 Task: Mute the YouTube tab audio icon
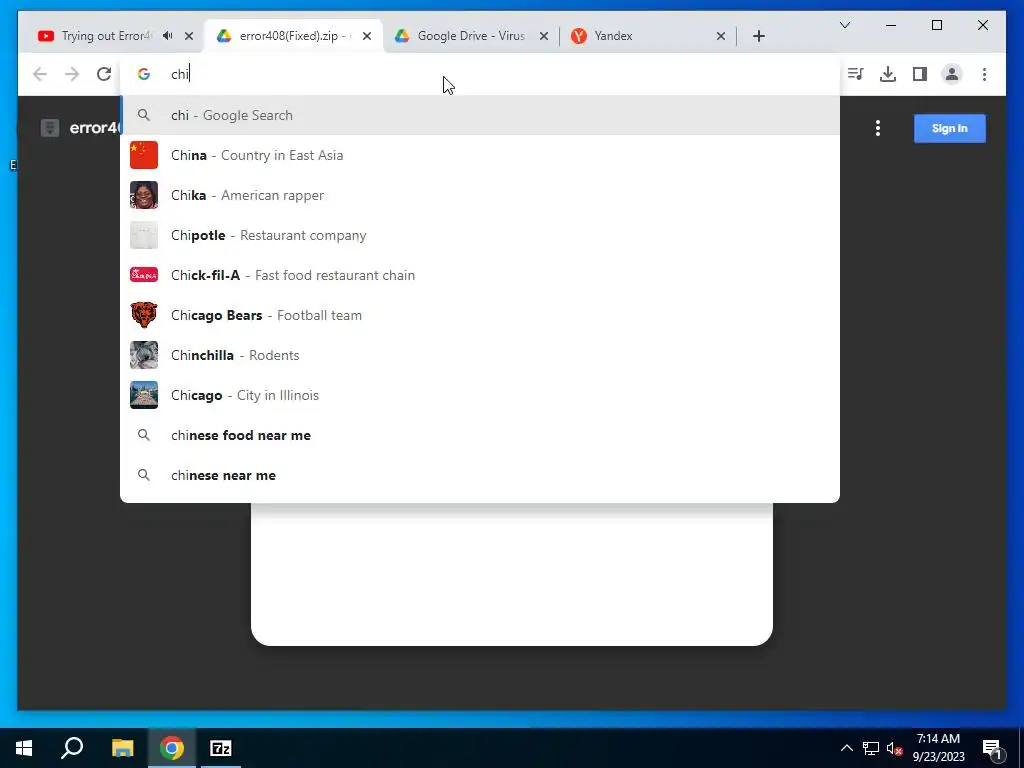point(168,36)
